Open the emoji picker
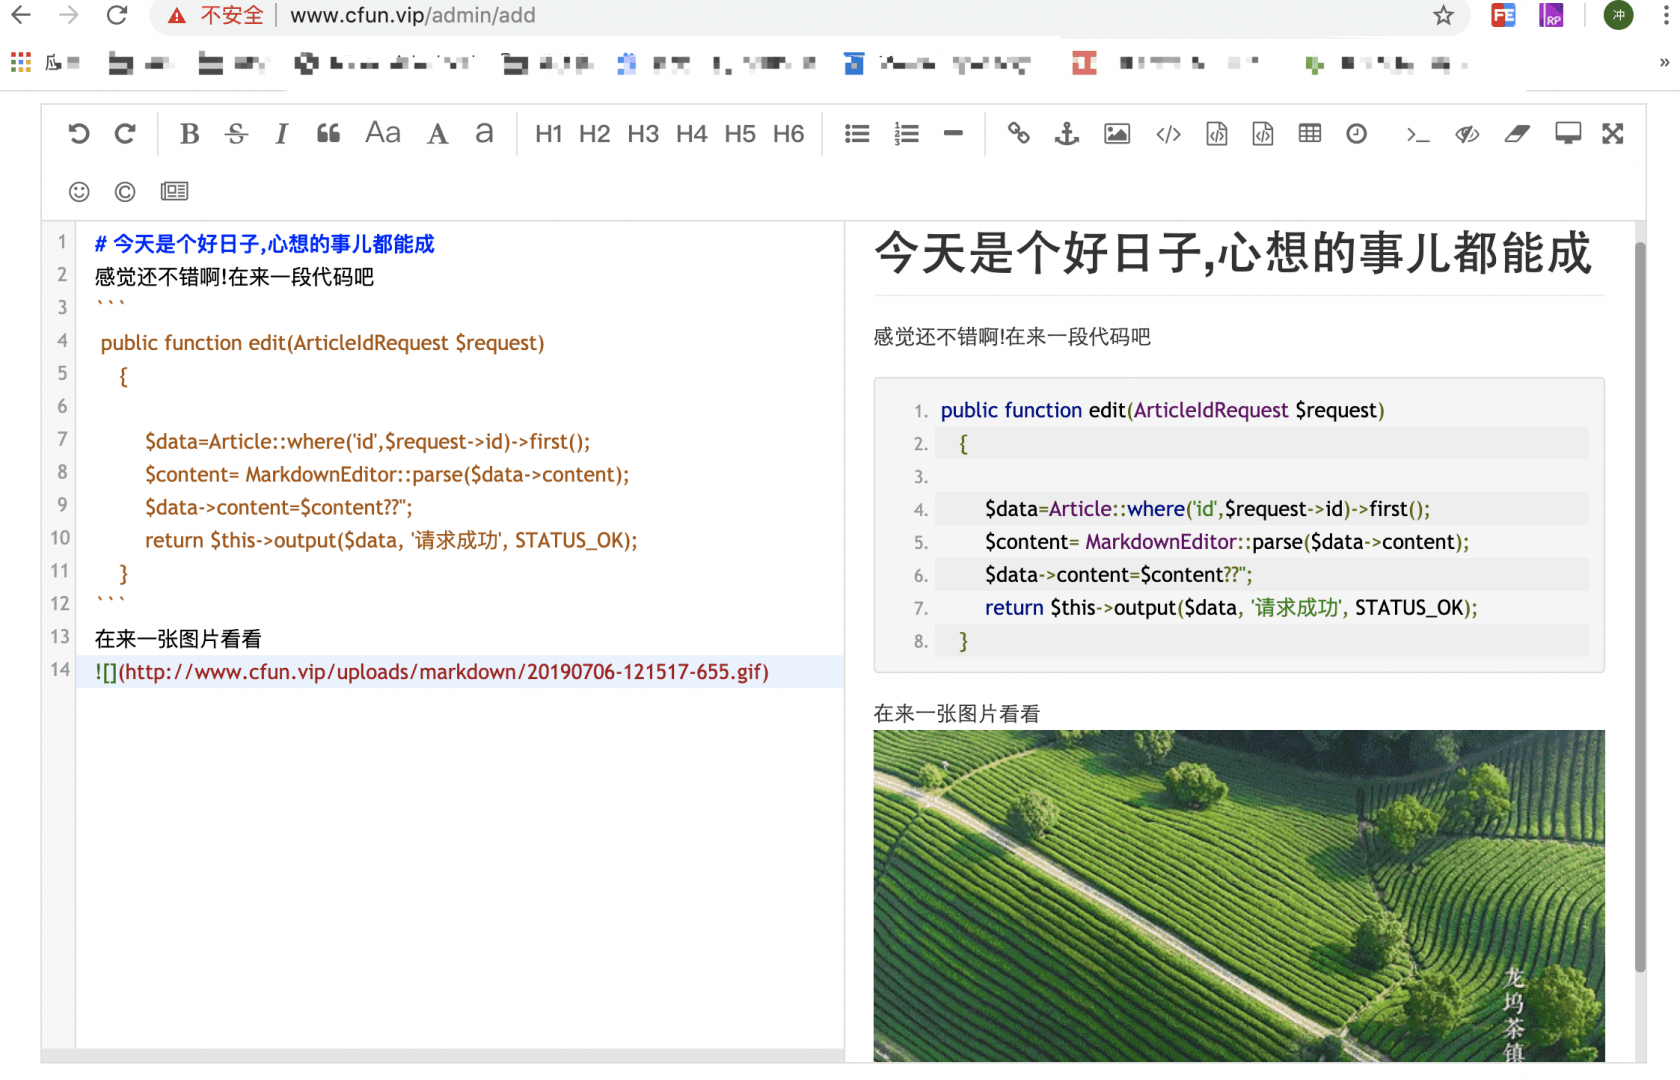Image resolution: width=1680 pixels, height=1080 pixels. pos(79,191)
